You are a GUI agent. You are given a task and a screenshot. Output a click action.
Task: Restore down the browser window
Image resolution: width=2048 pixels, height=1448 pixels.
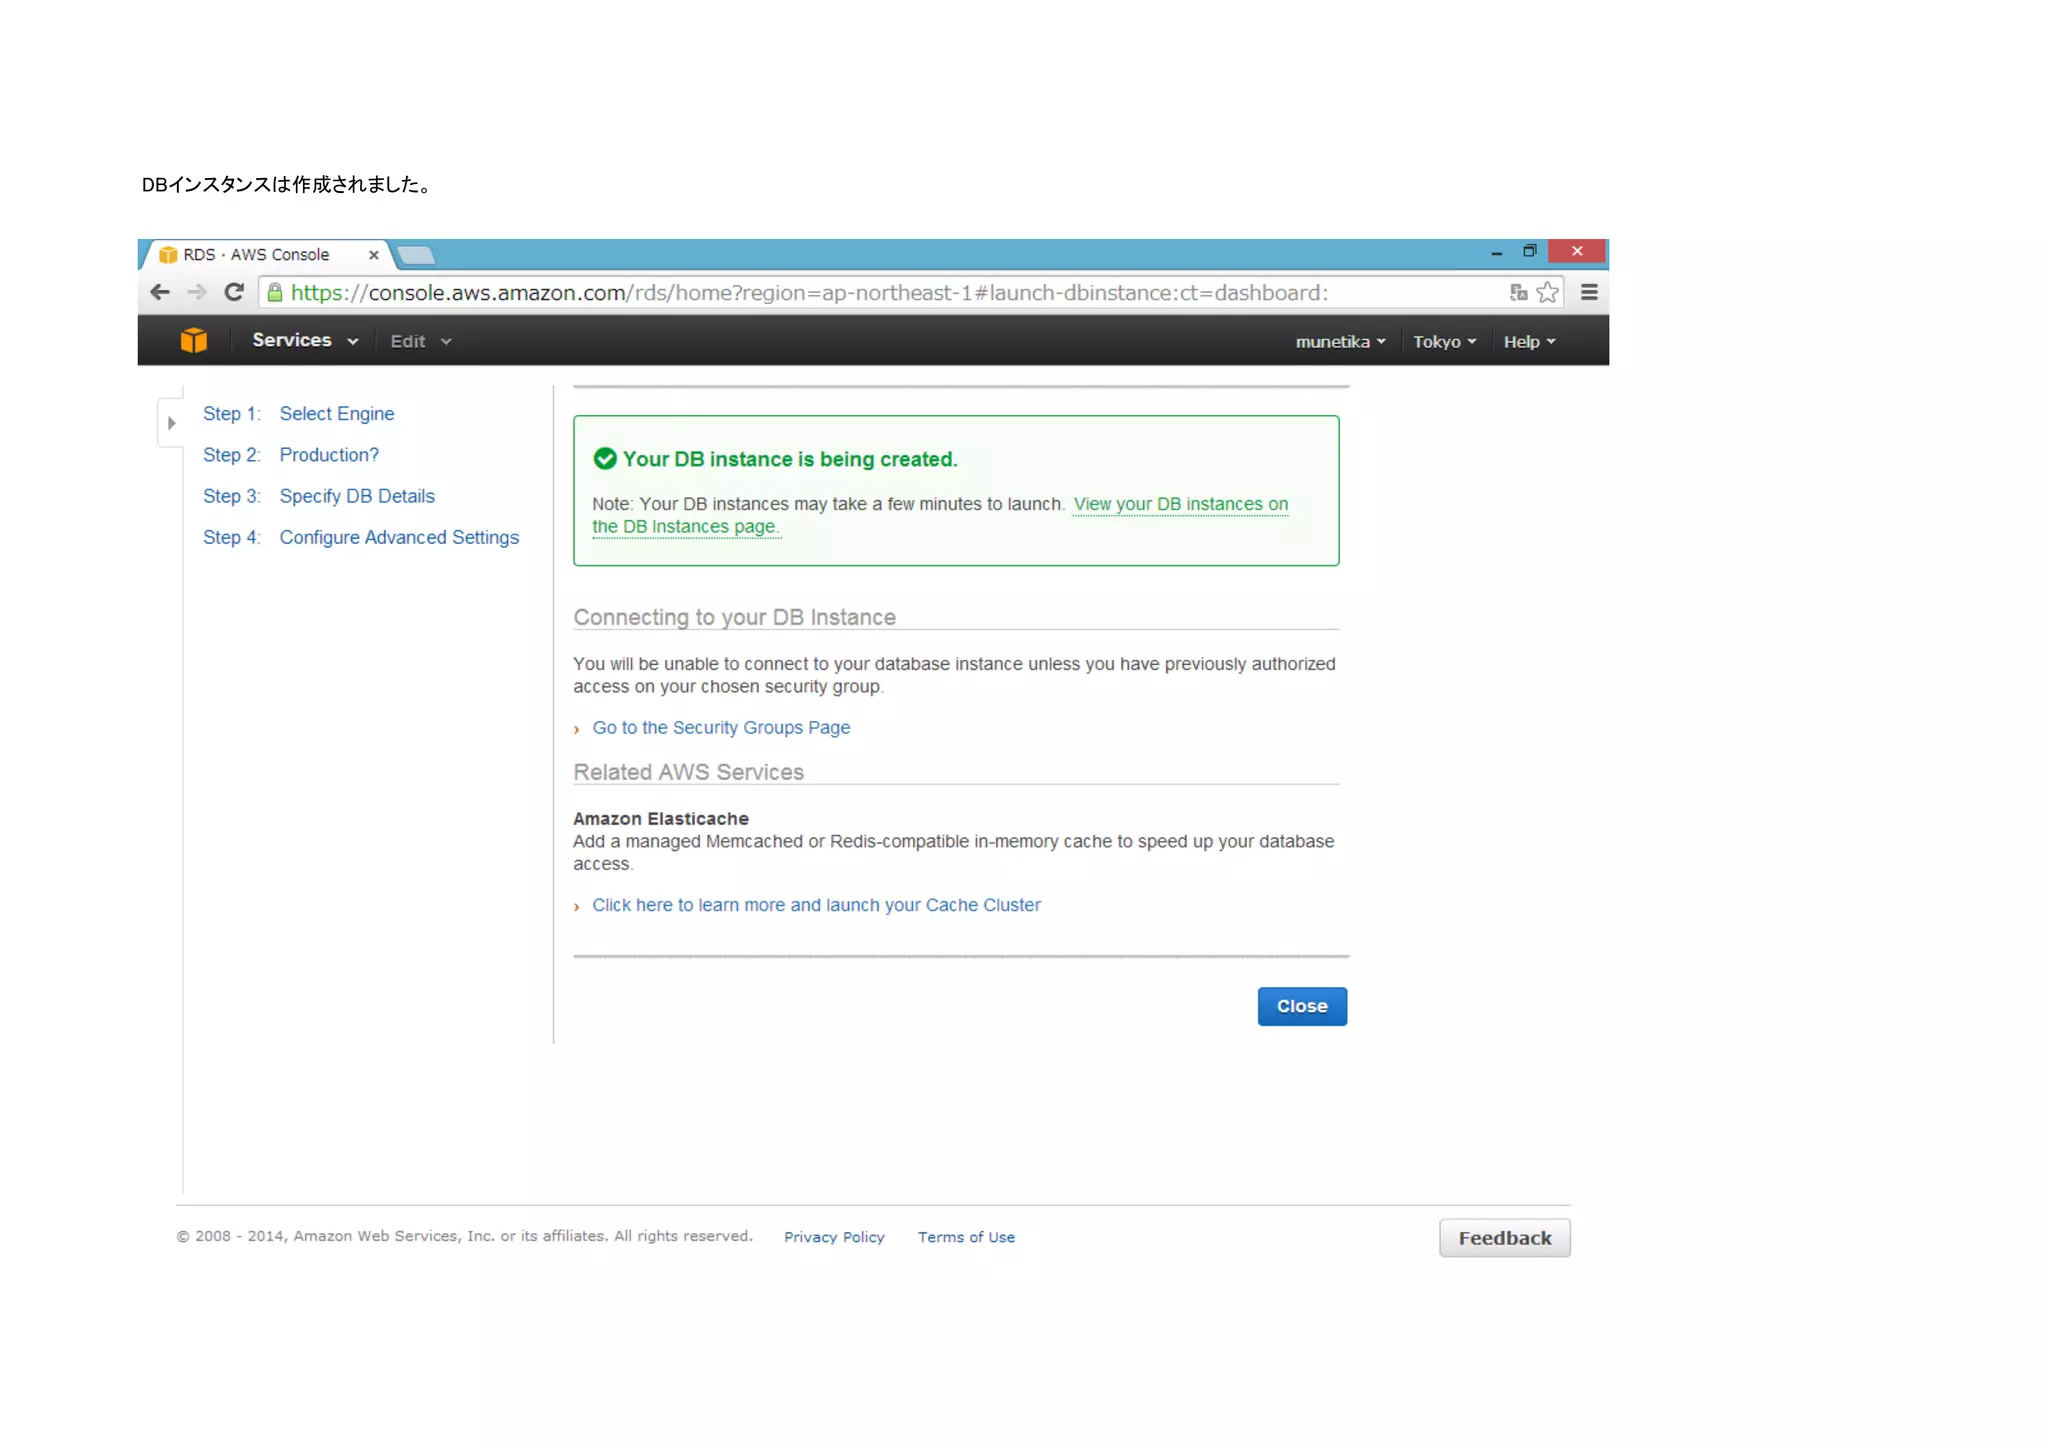[1529, 251]
